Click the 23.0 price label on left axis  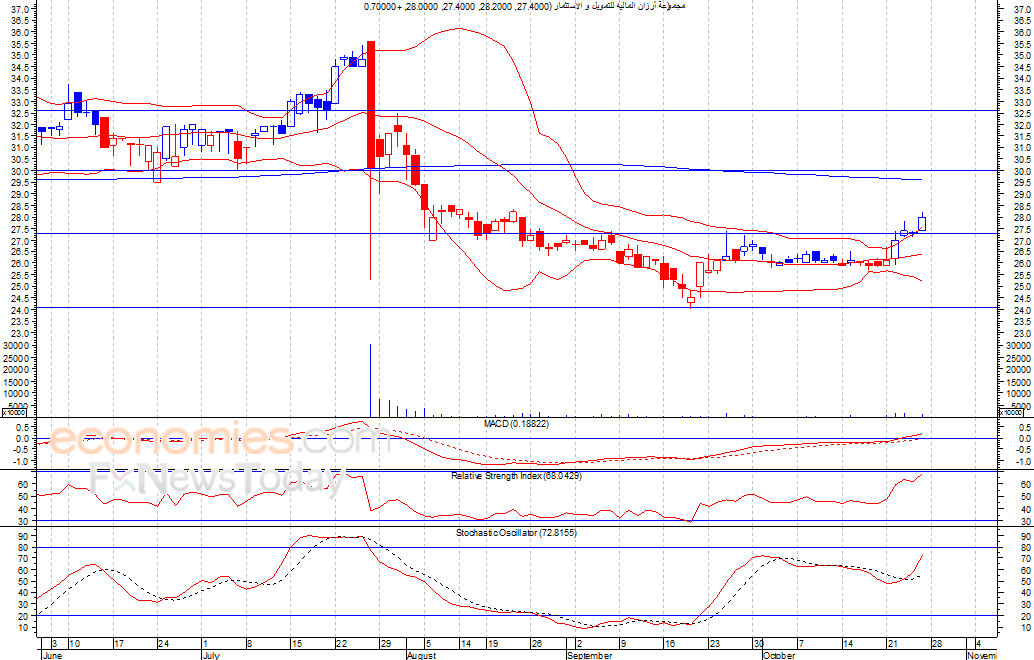(20, 334)
